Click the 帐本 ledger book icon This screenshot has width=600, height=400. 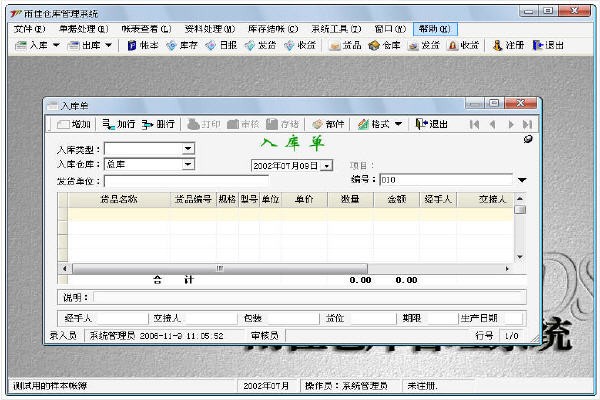[x=143, y=46]
